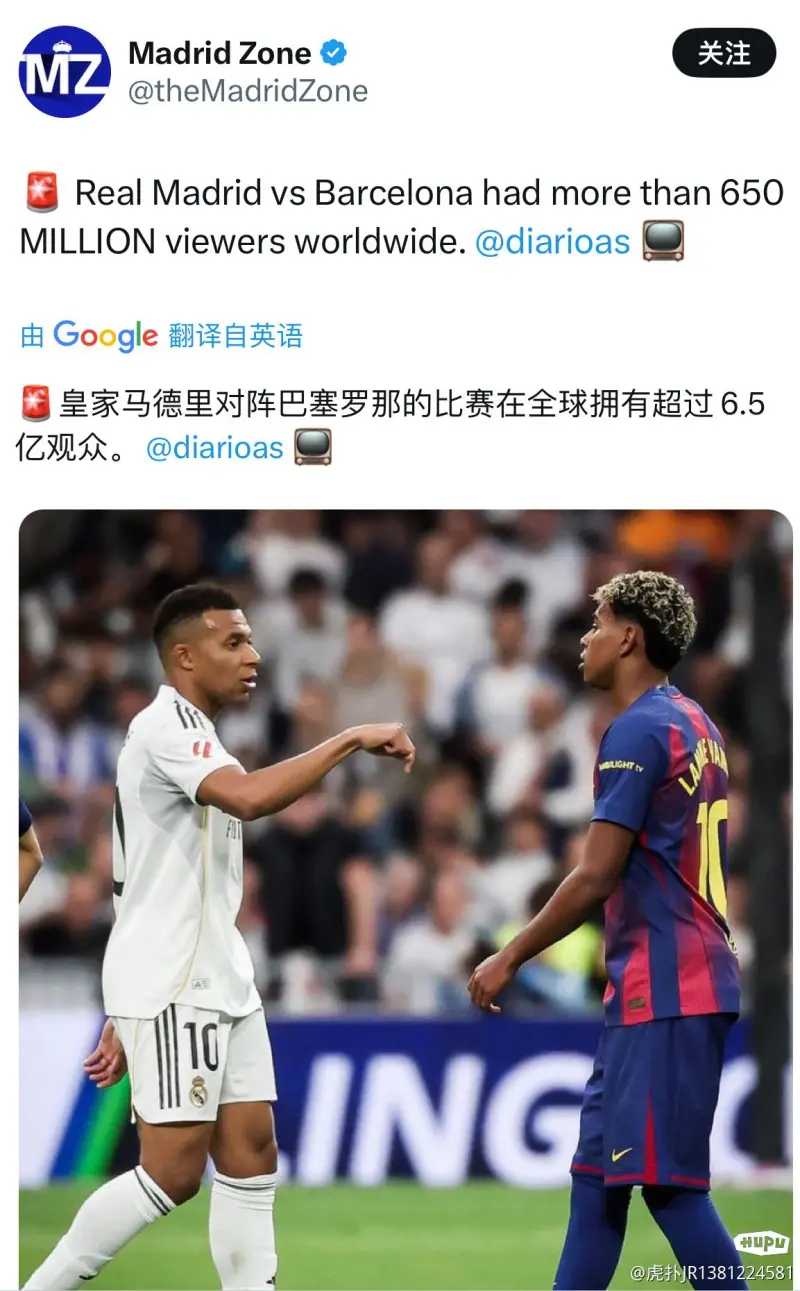The width and height of the screenshot is (800, 1291).
Task: Open the match photo of two players
Action: (x=405, y=900)
